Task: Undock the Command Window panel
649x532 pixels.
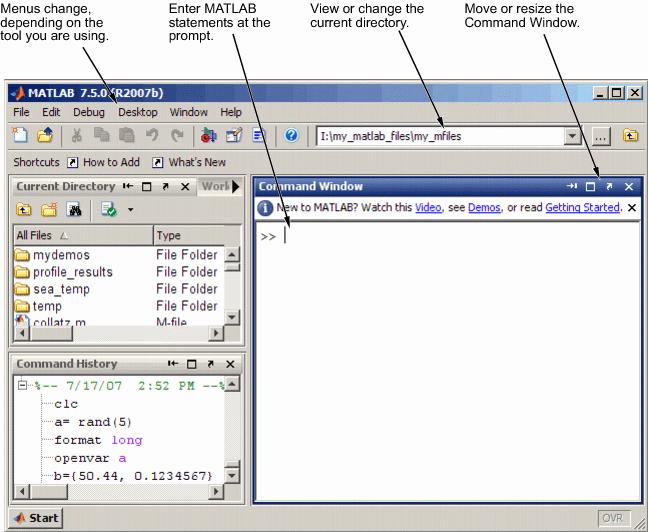Action: [609, 187]
